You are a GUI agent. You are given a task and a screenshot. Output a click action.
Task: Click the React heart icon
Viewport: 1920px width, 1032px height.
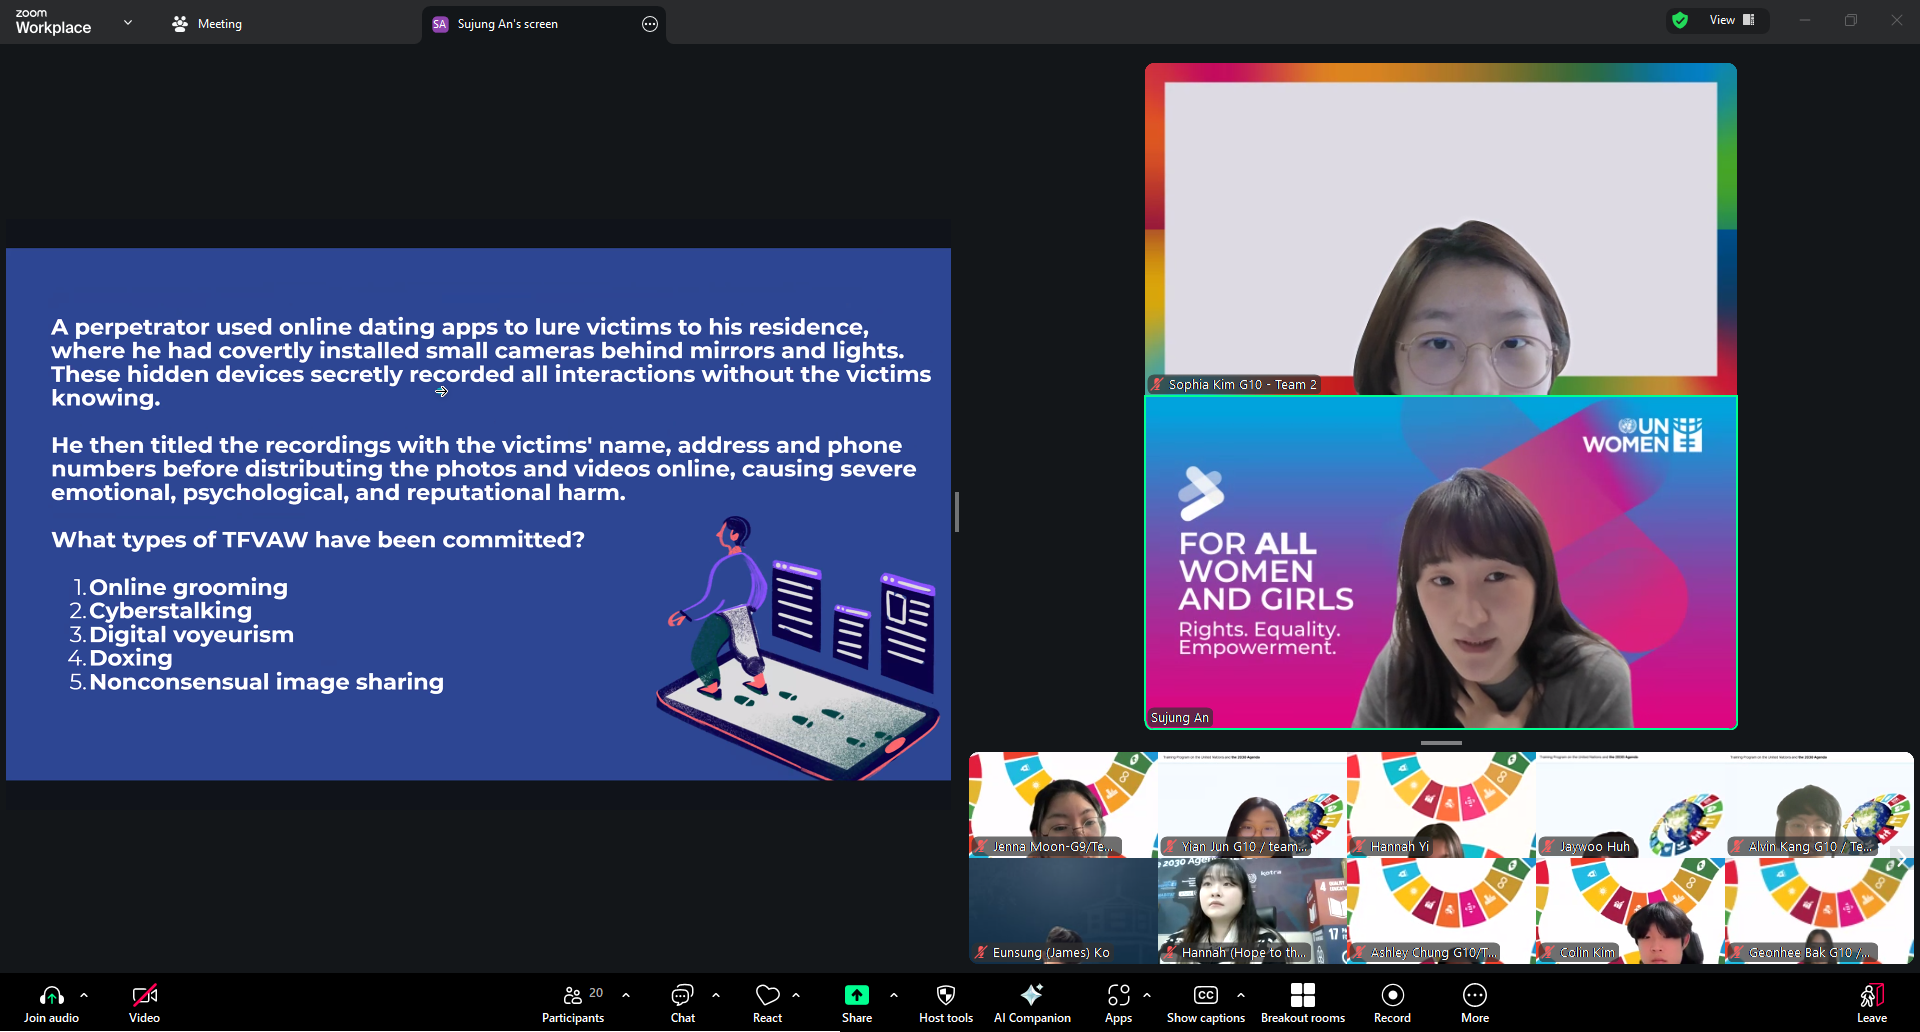click(768, 995)
